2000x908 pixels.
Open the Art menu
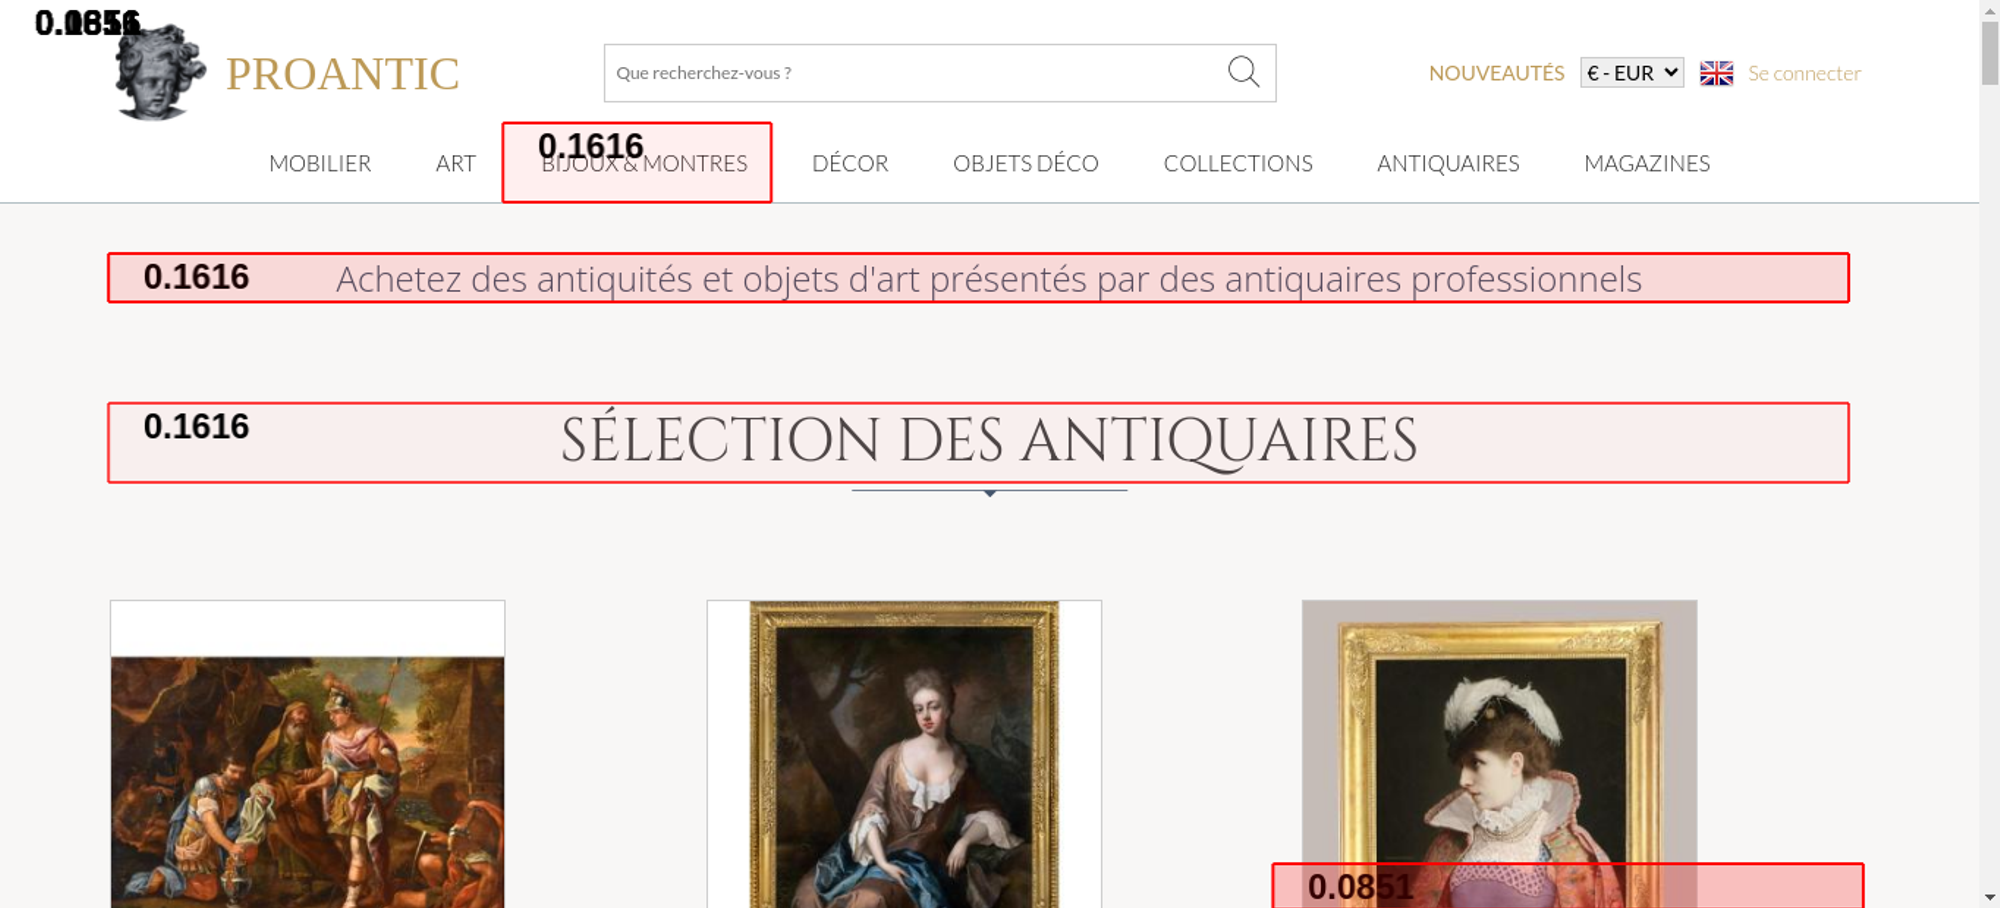455,163
